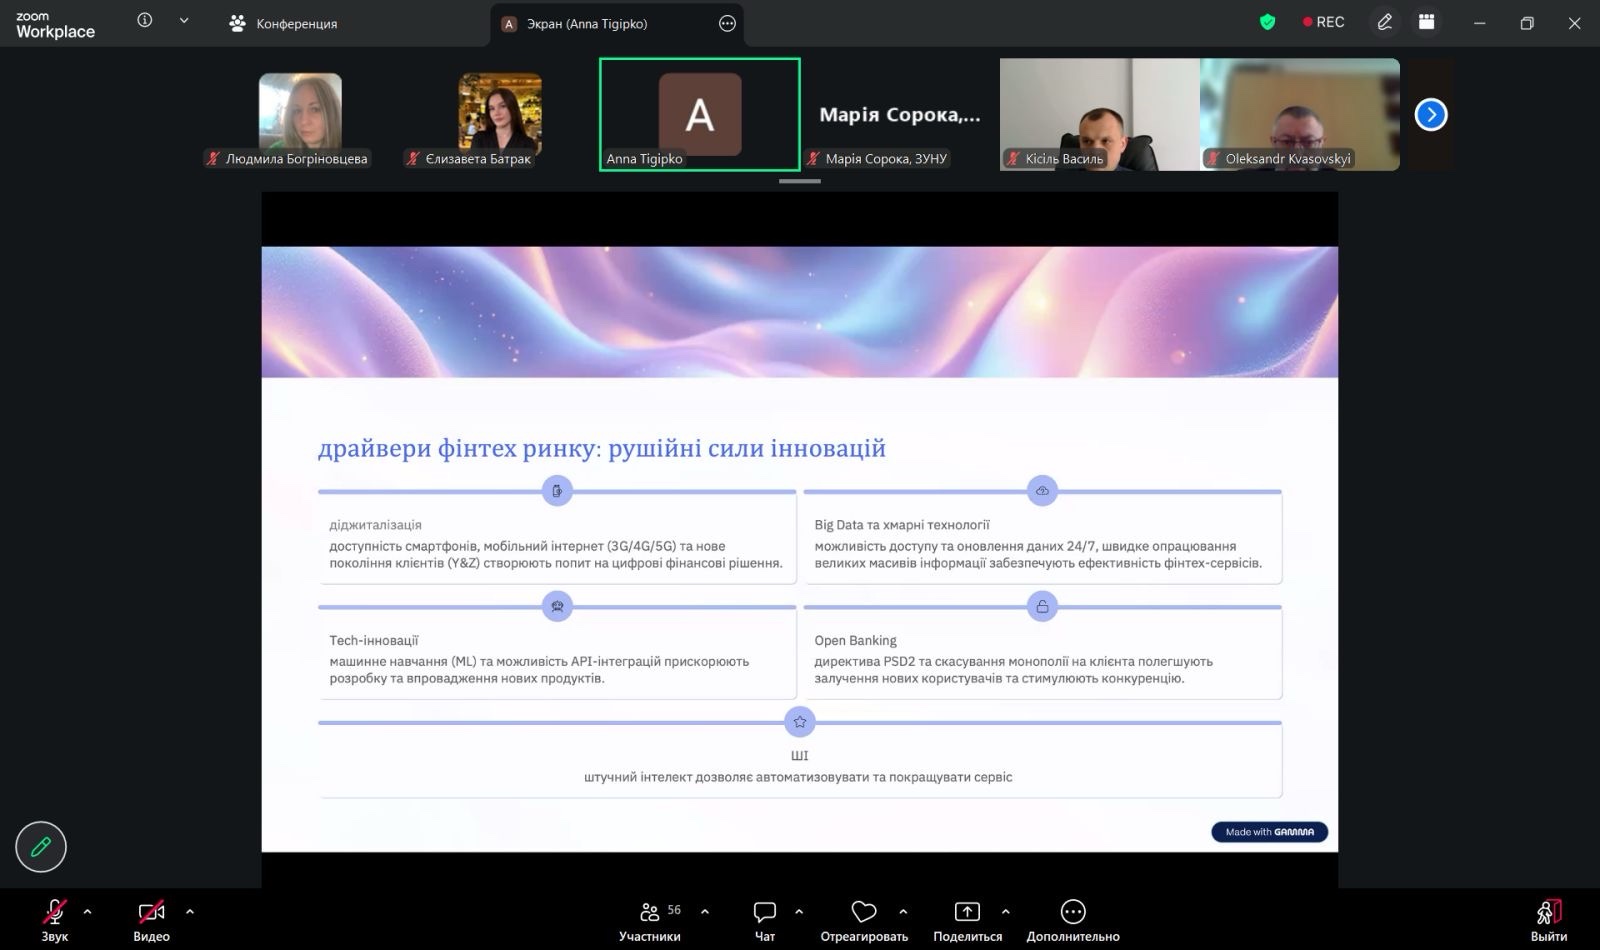Screen dimensions: 1600x950
Task: Open dropdown chevron beside the info icon
Action: 184,21
